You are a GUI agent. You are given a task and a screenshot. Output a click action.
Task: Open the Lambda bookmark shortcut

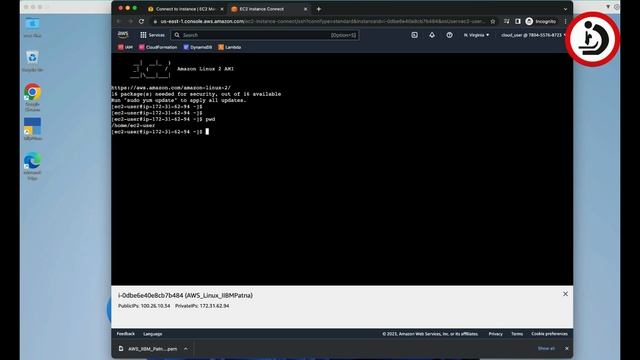click(x=229, y=47)
